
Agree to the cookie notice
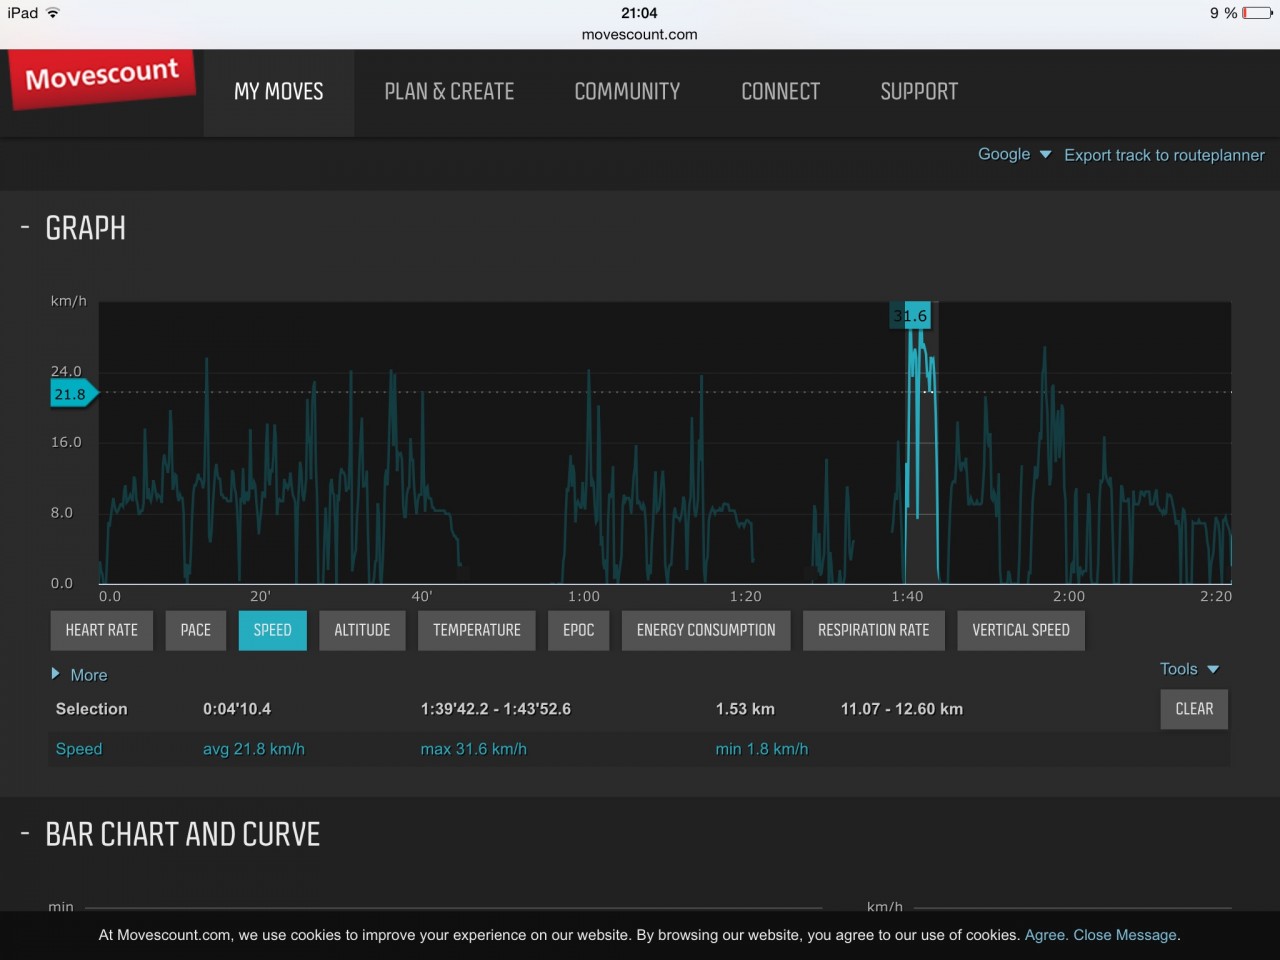click(x=1045, y=935)
